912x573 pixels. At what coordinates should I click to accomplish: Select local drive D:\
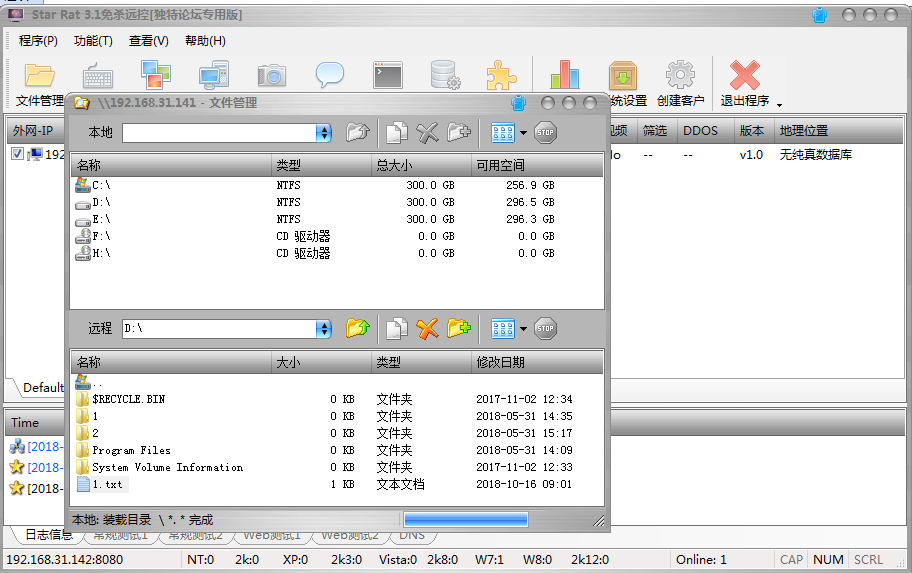[92, 202]
